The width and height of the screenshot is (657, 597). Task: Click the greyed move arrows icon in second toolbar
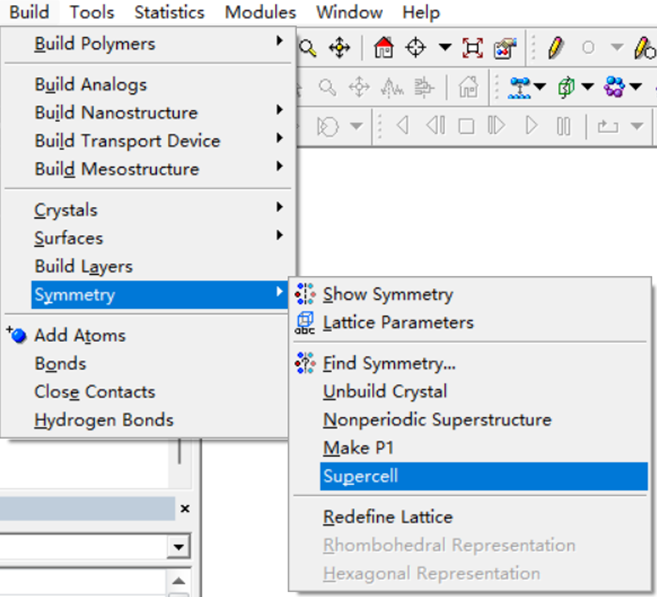click(x=359, y=88)
